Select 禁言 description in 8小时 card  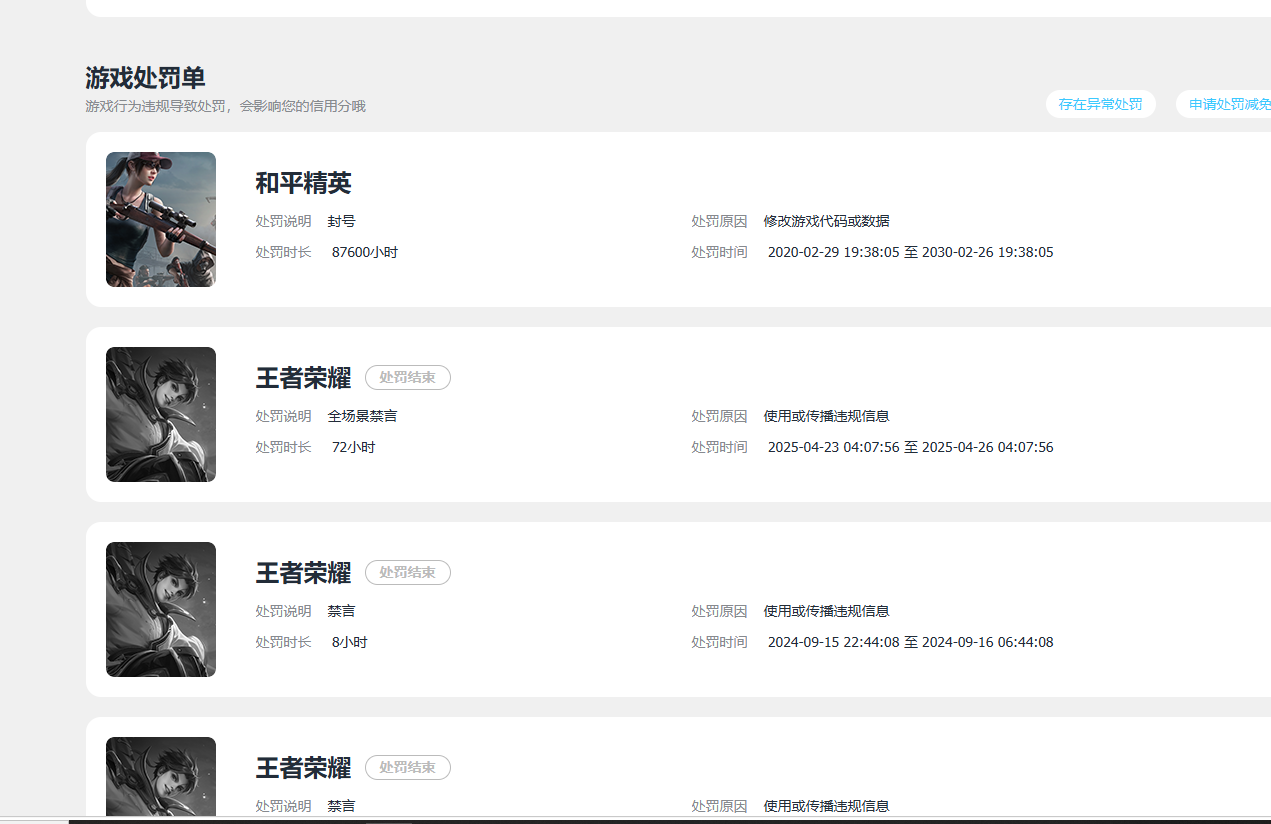point(342,611)
